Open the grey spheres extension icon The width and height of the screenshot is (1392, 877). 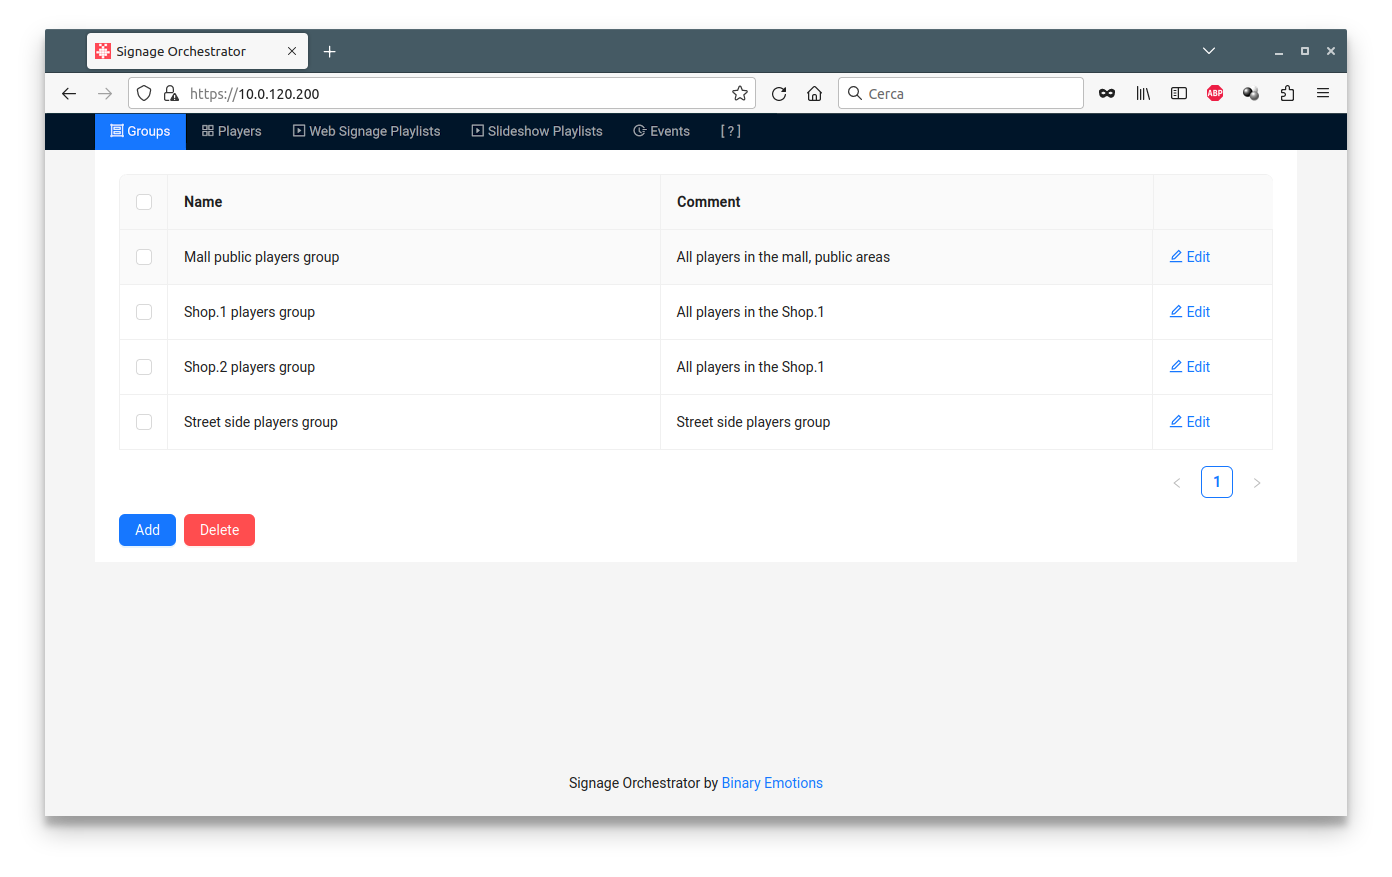[x=1251, y=93]
